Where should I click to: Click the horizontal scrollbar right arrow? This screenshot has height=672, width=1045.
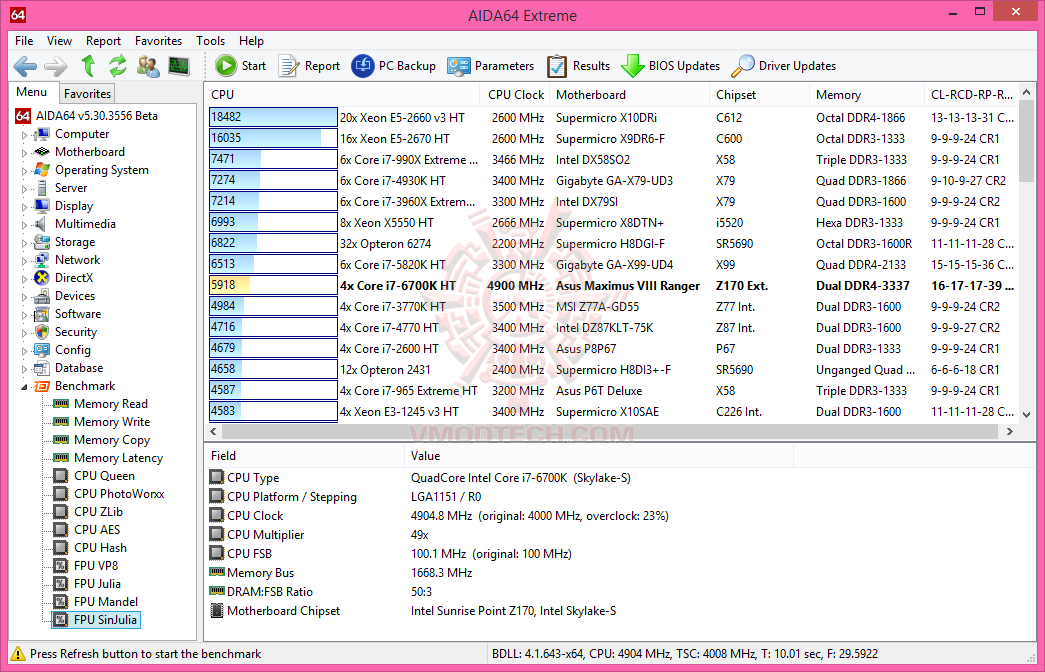pos(1010,431)
